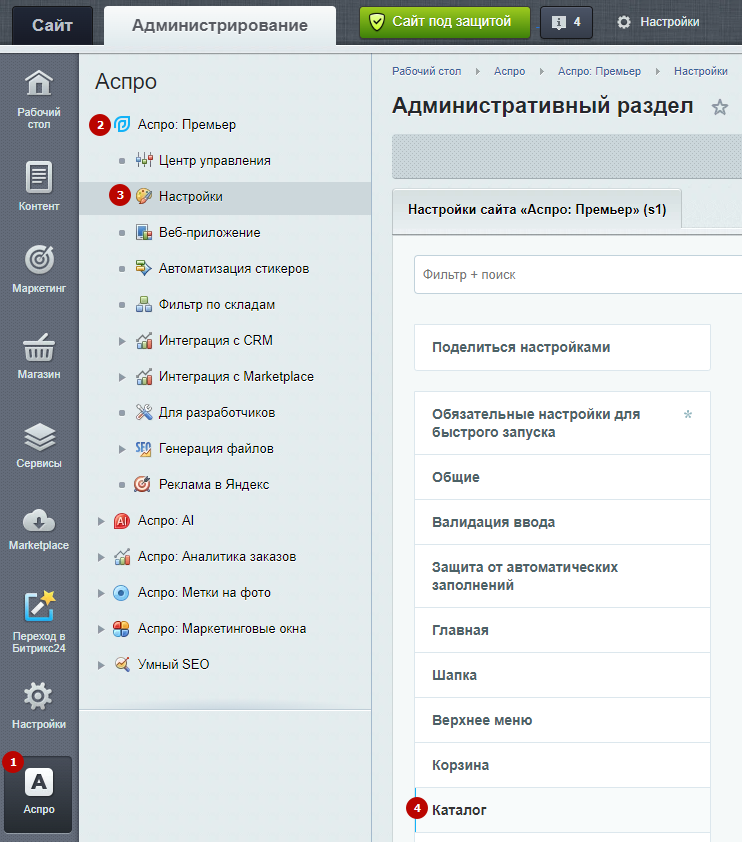This screenshot has height=842, width=742.
Task: Open Шапка settings section
Action: [562, 675]
